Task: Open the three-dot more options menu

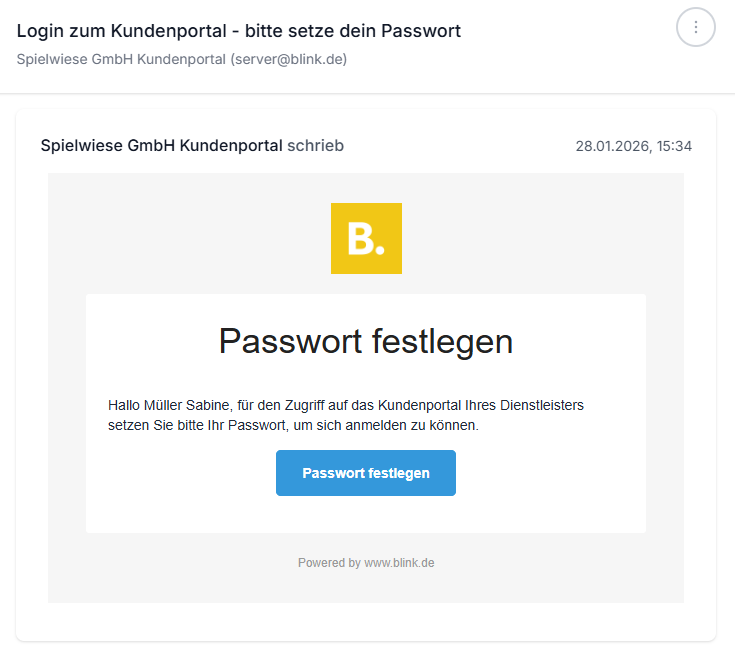Action: coord(696,27)
